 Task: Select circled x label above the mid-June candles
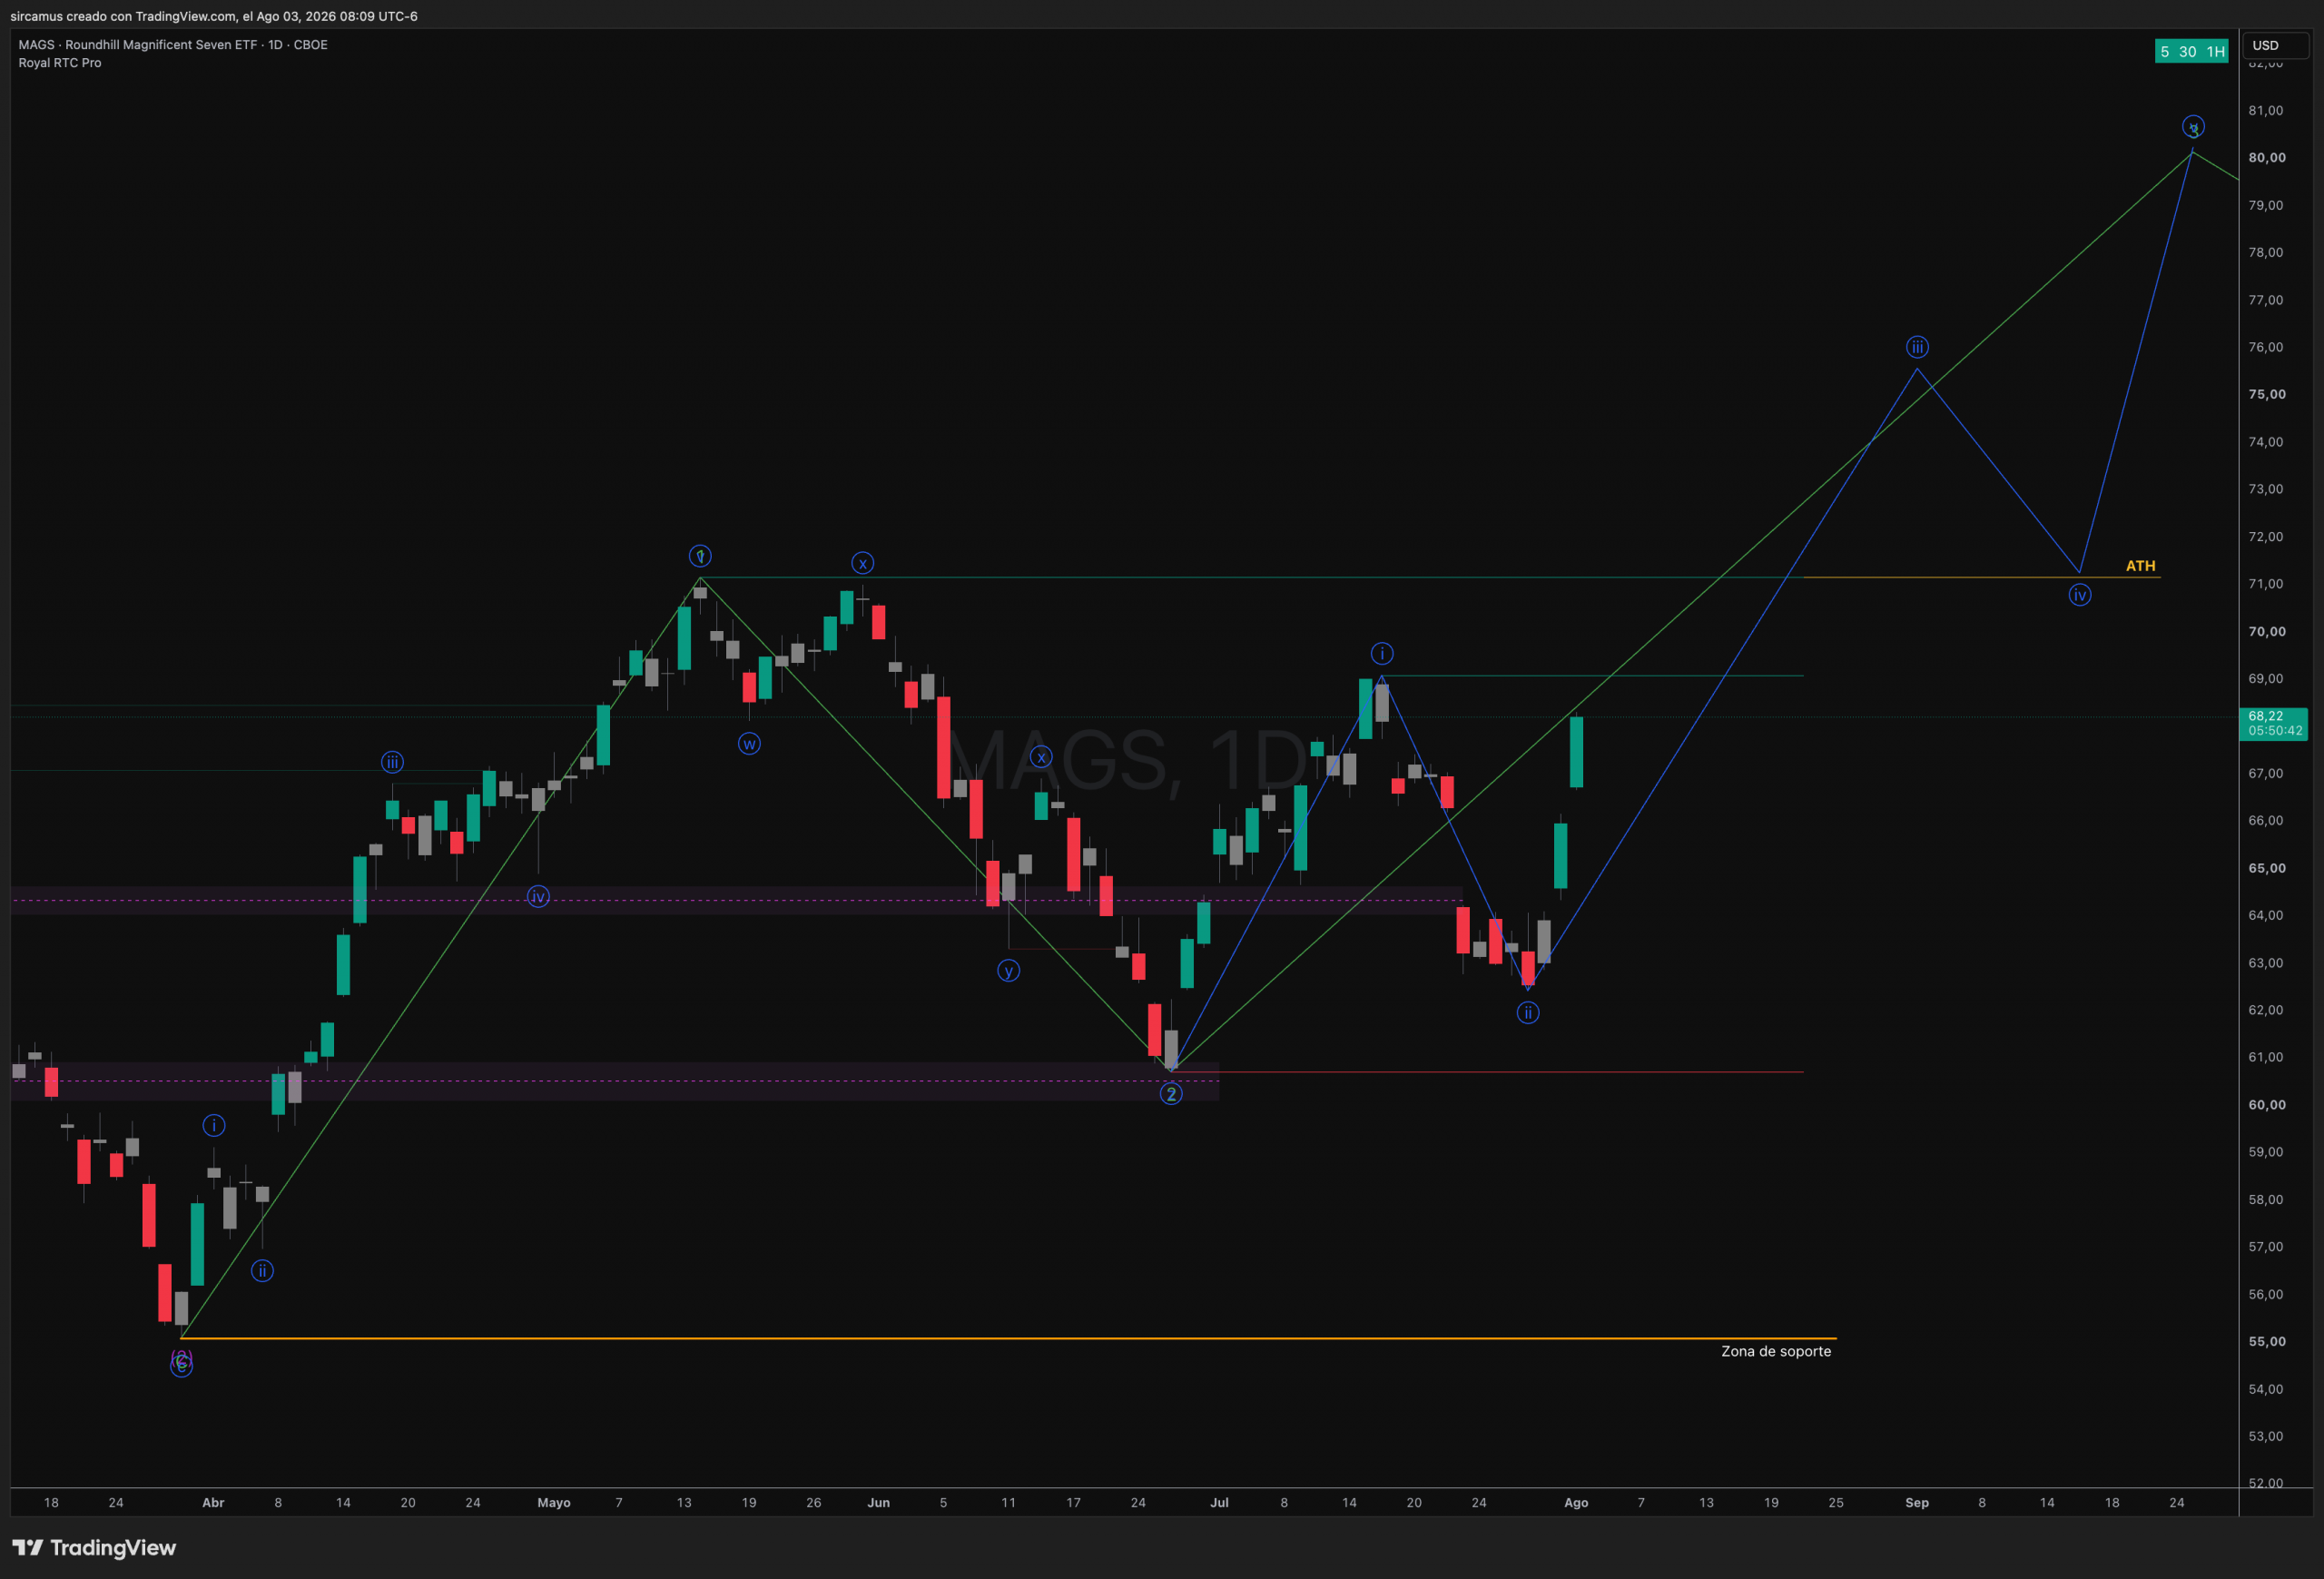tap(1041, 757)
